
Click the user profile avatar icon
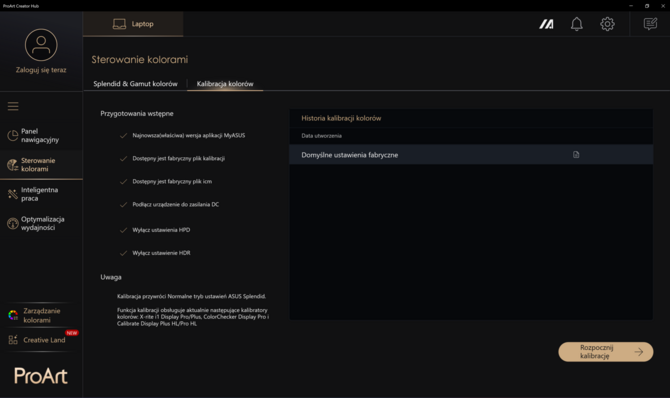[41, 45]
